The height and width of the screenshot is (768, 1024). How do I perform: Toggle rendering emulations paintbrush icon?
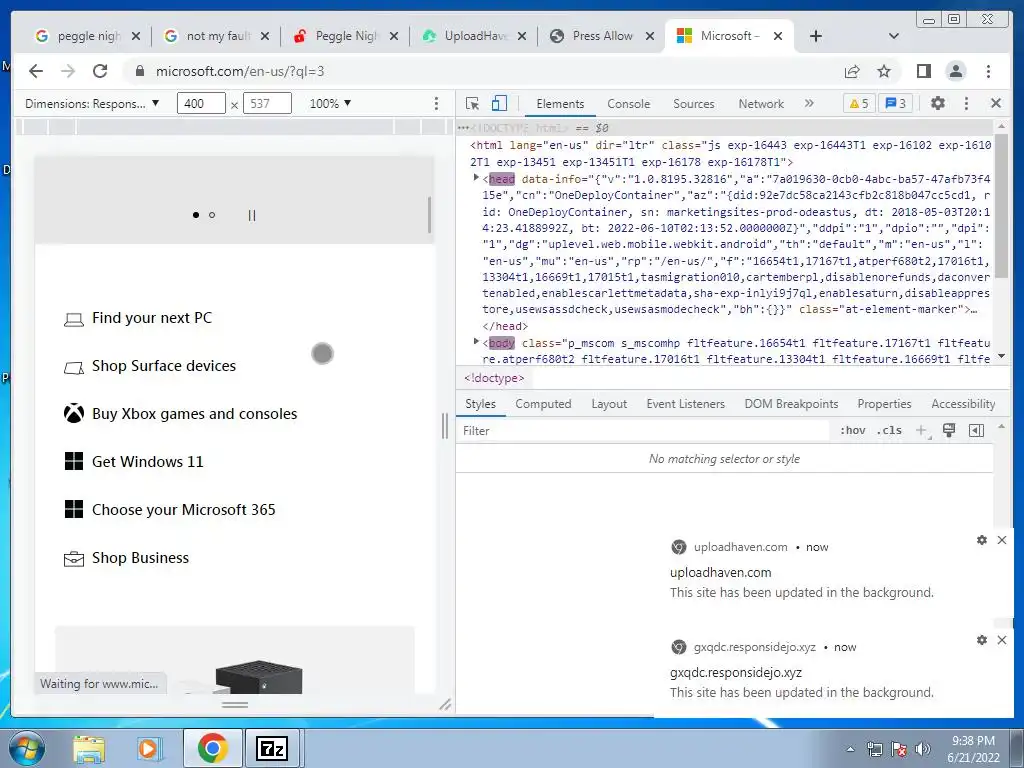tap(949, 430)
